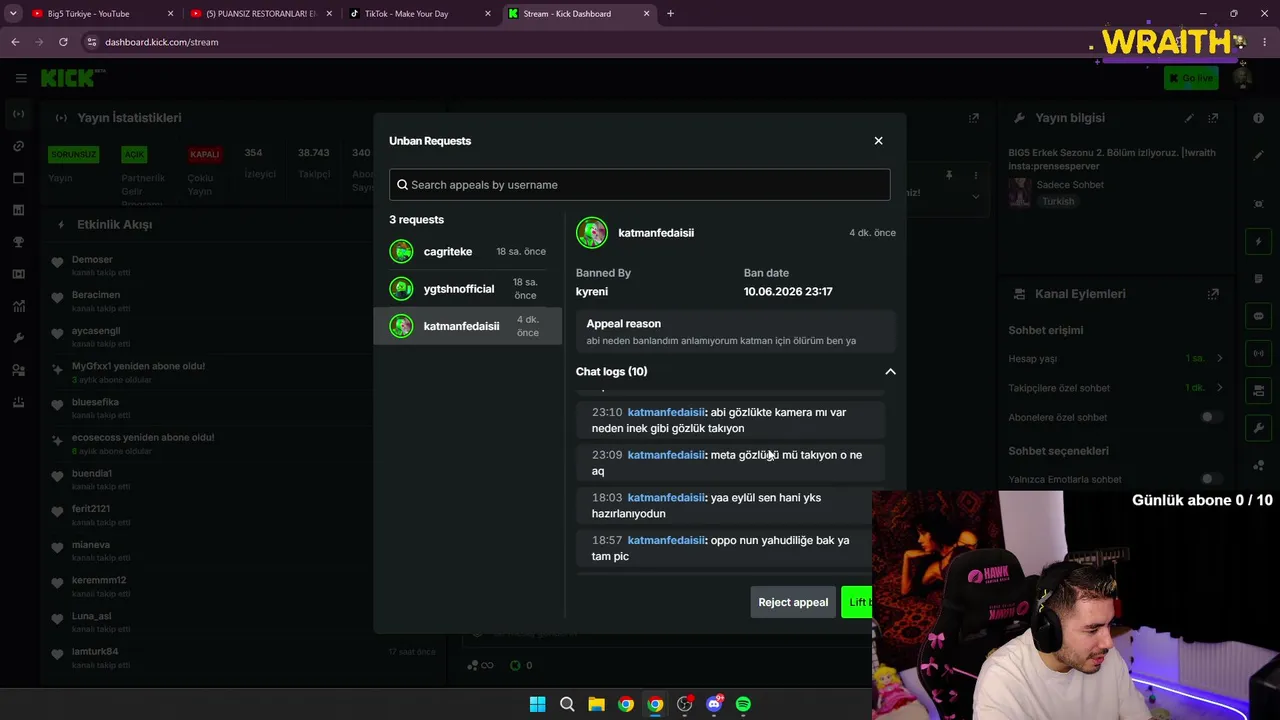Click Demoser in the activity feed
Viewport: 1280px width, 720px height.
point(92,260)
